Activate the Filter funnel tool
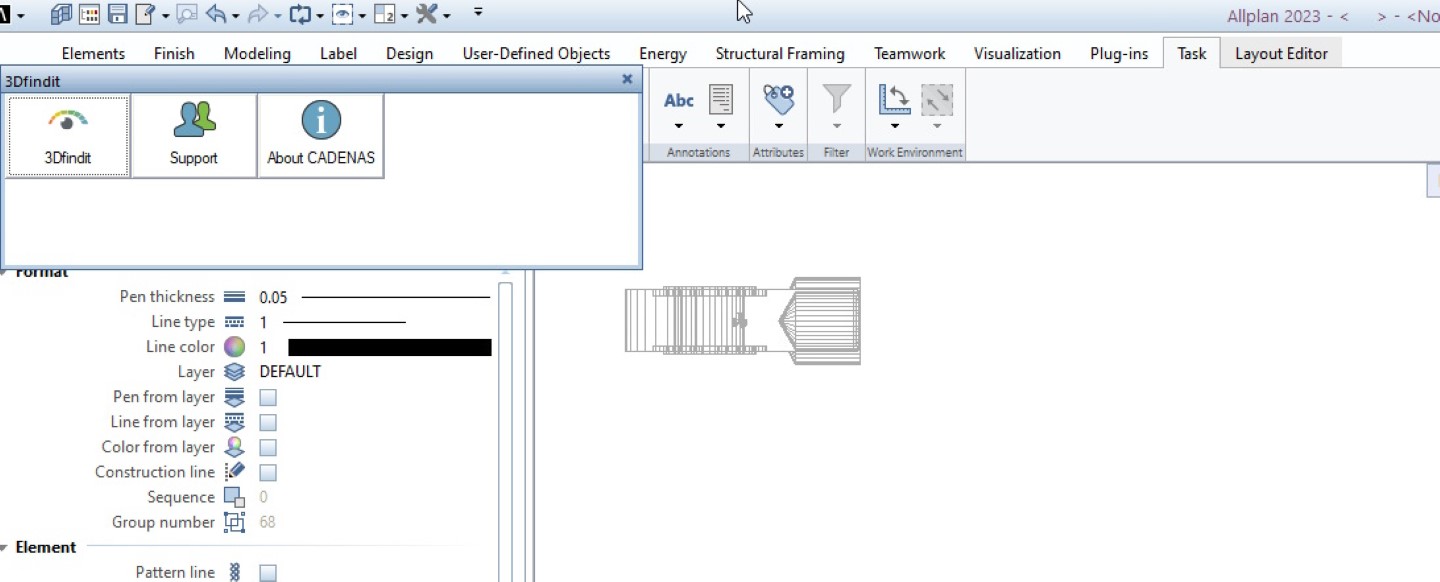 [836, 100]
